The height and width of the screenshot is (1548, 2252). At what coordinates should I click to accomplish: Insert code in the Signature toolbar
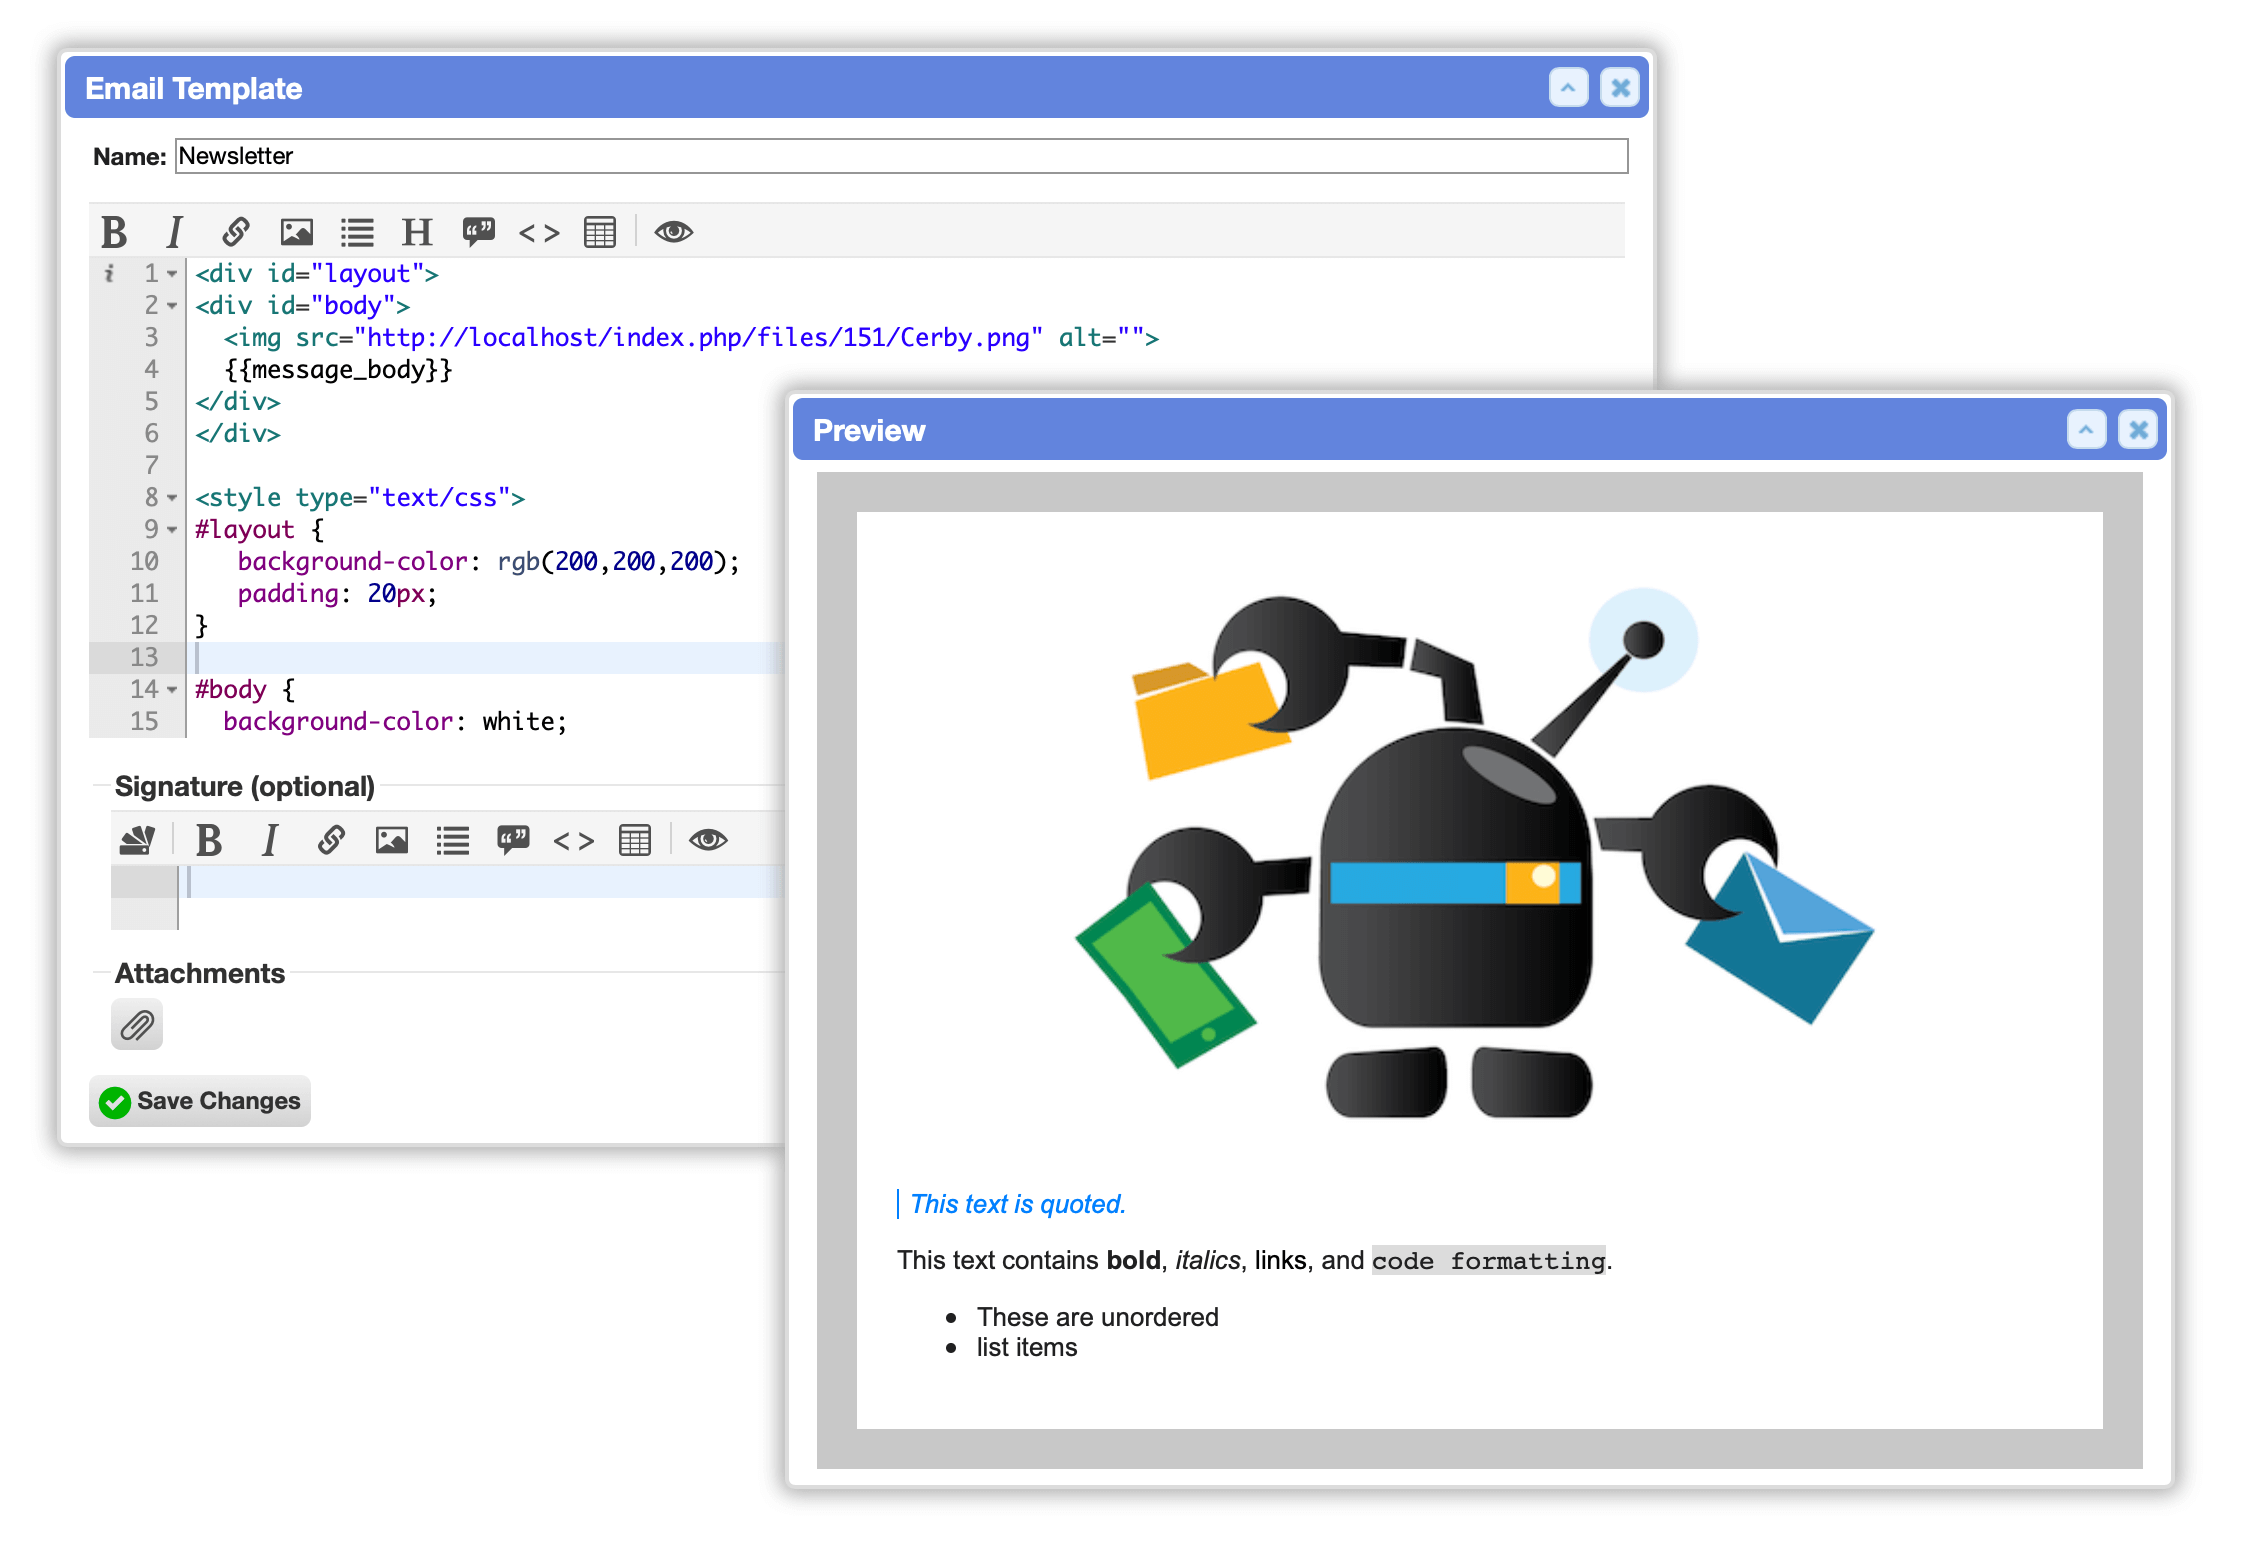click(574, 841)
